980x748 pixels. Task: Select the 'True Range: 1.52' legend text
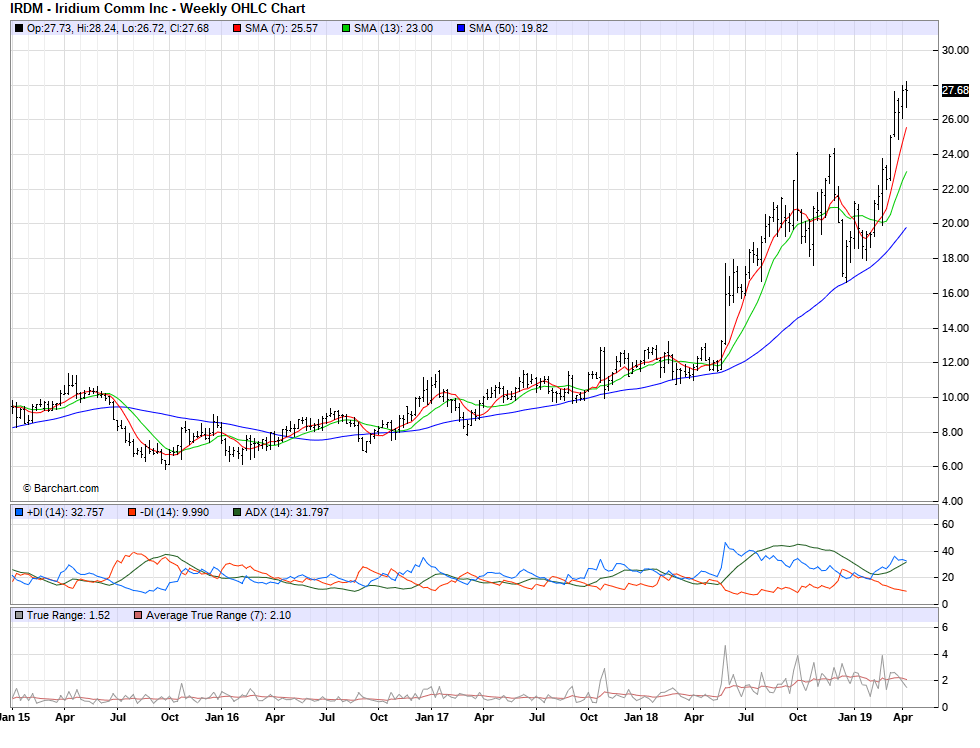(69, 616)
